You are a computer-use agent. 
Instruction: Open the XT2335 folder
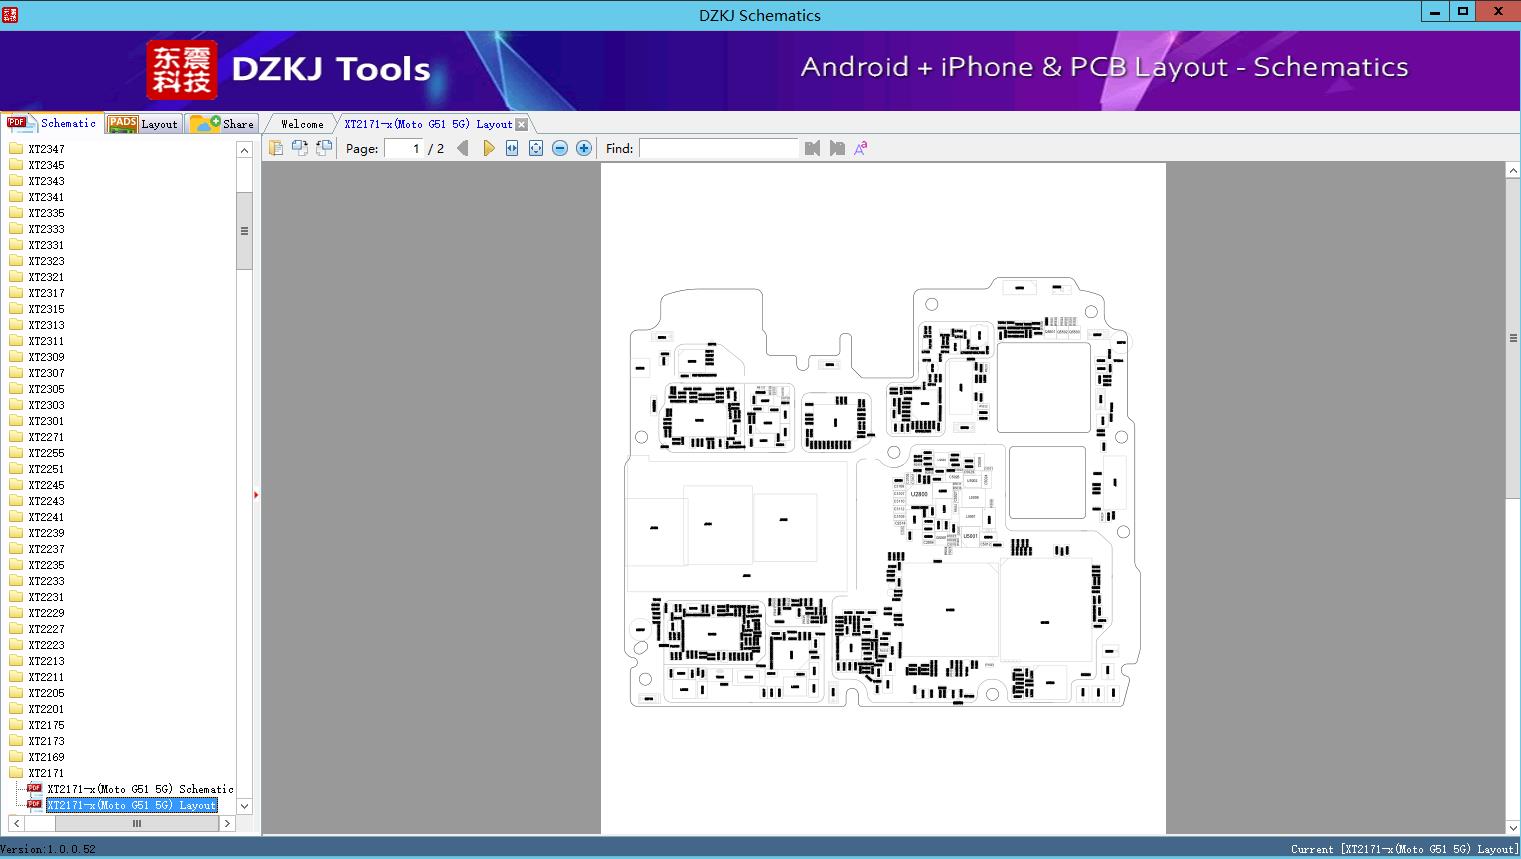coord(37,213)
